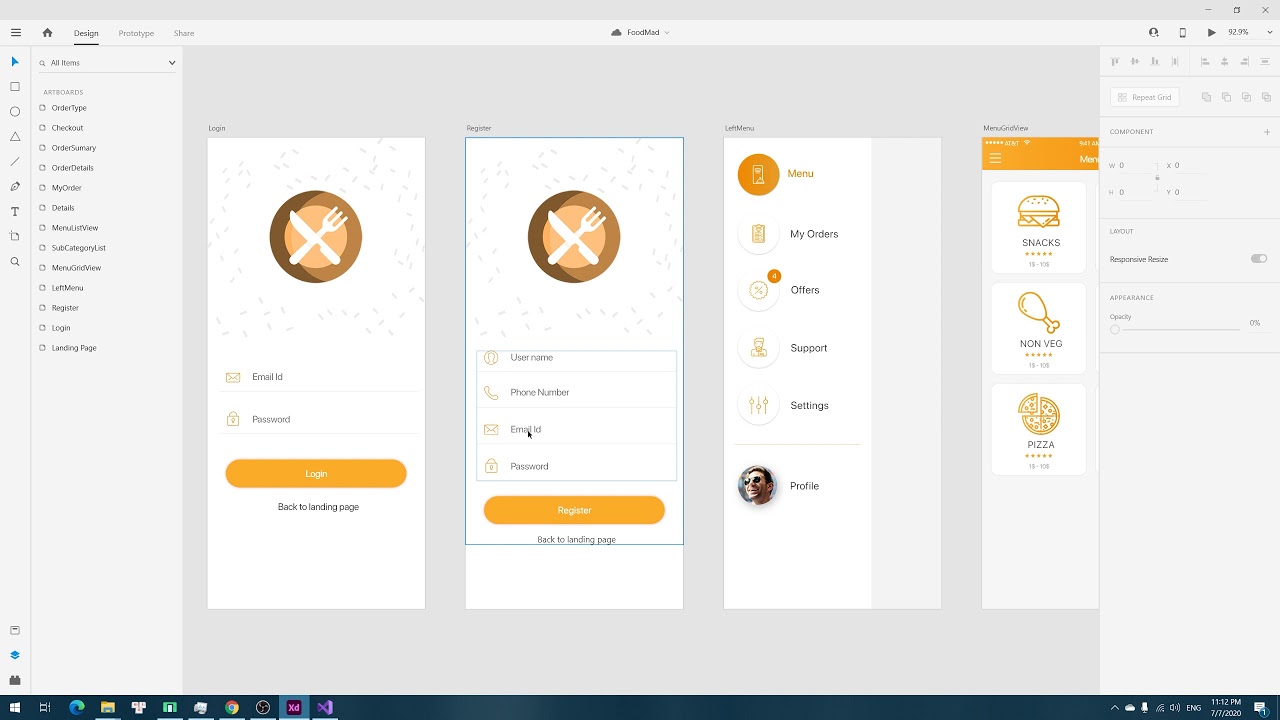
Task: Click the orange Register button on artboard
Action: [574, 510]
